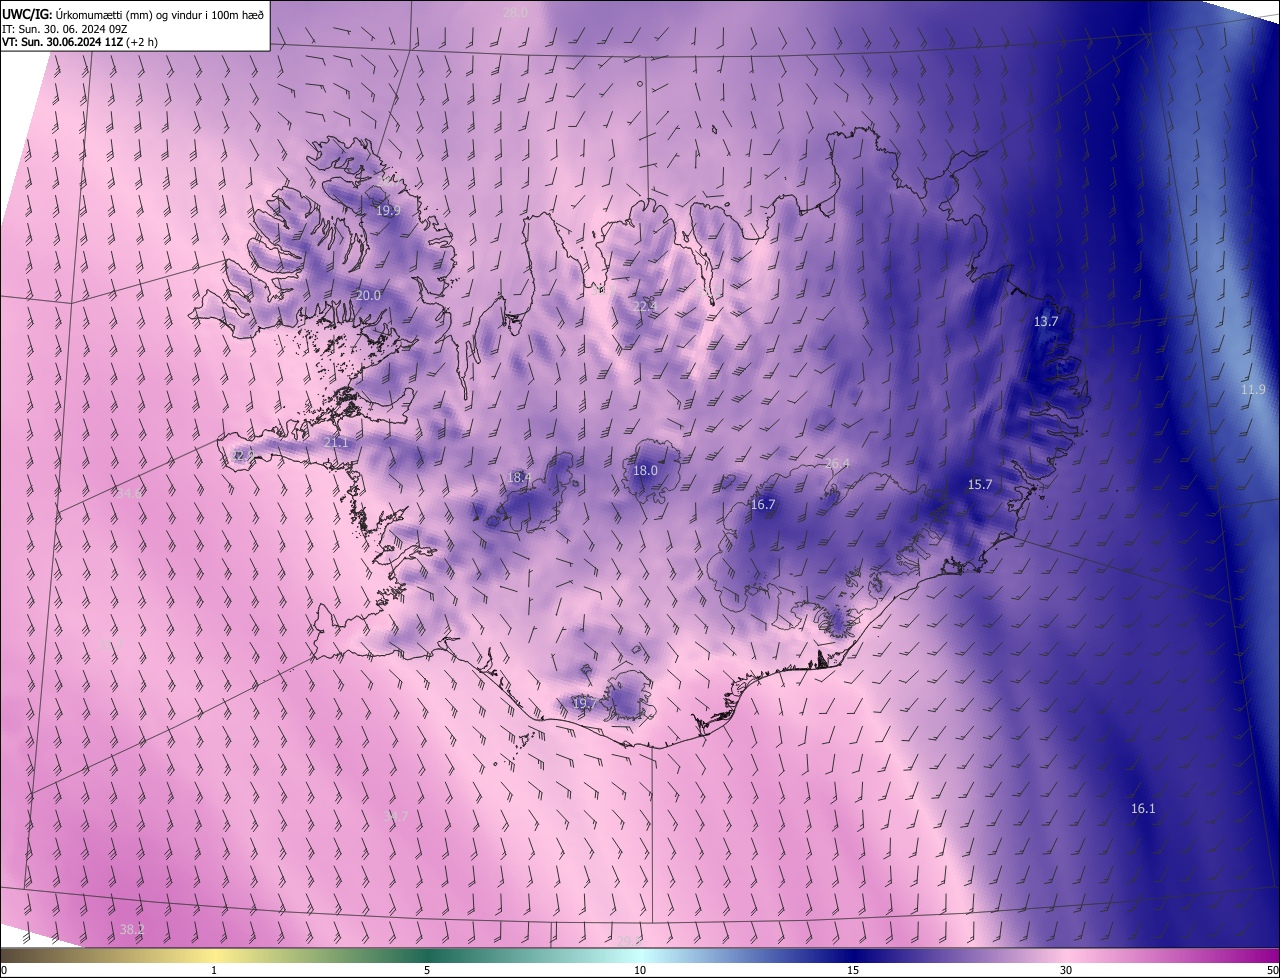Click the 11.9 value over the eastern sea
Viewport: 1280px width, 978px height.
[1253, 389]
